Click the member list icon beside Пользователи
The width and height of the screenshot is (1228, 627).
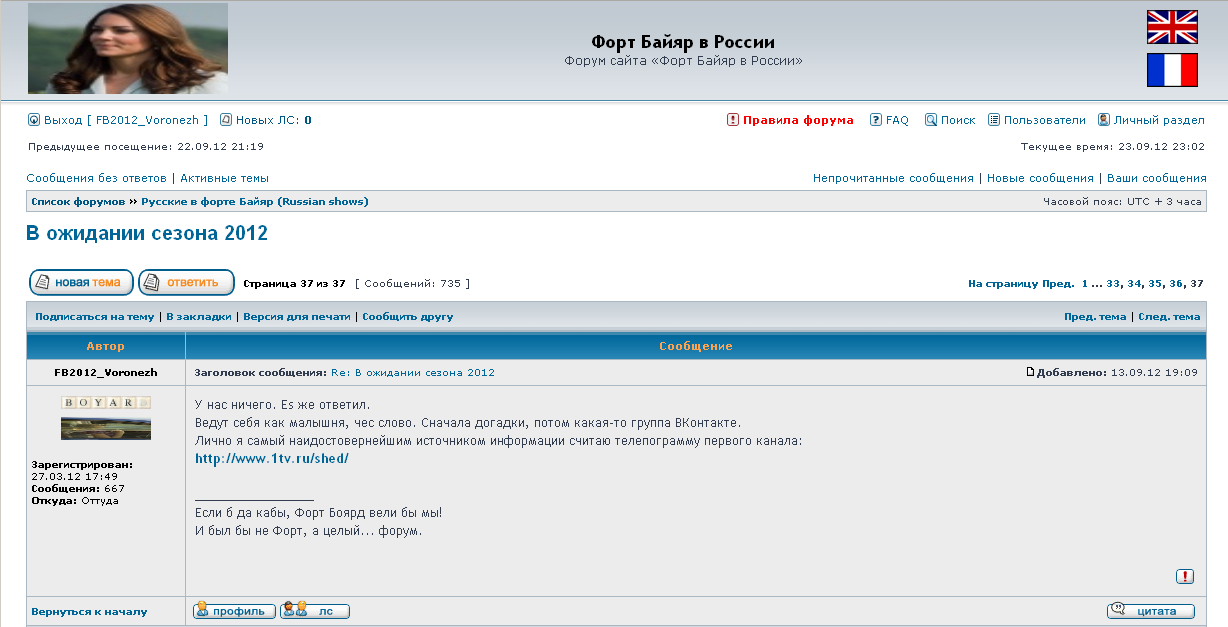(994, 120)
